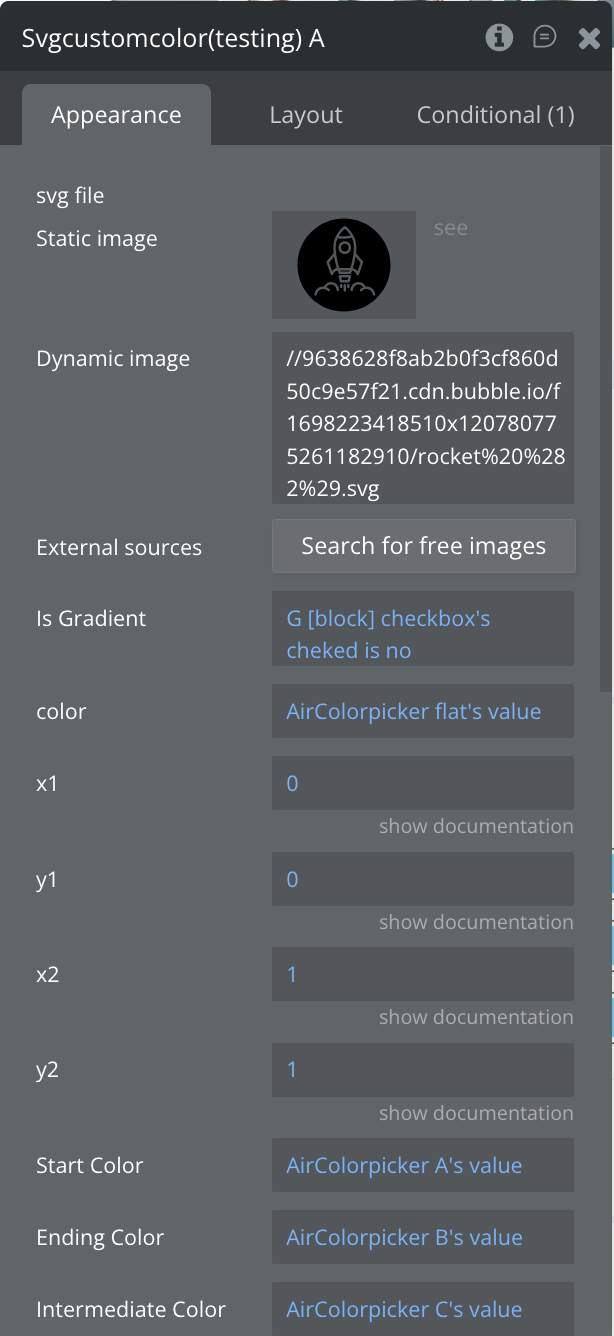This screenshot has height=1336, width=614.
Task: Open the Conditional (1) tab
Action: click(495, 115)
